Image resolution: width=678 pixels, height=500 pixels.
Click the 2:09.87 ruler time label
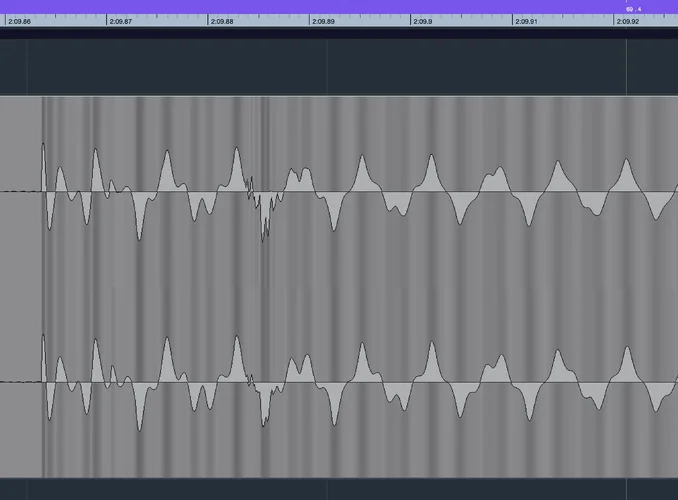(x=121, y=21)
